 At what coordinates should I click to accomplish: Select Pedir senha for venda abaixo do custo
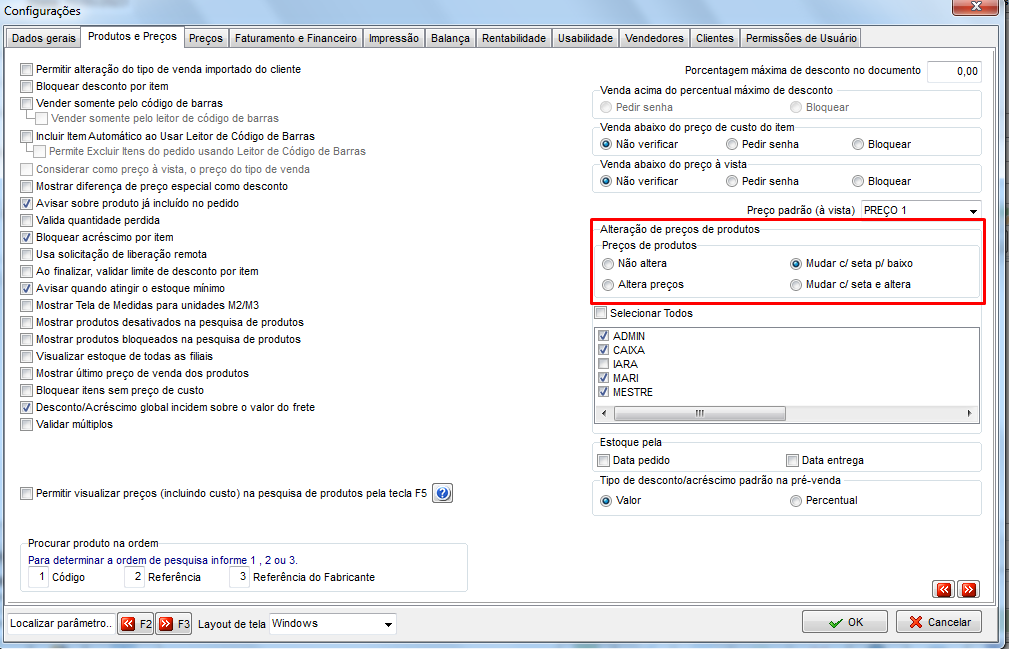(x=732, y=145)
